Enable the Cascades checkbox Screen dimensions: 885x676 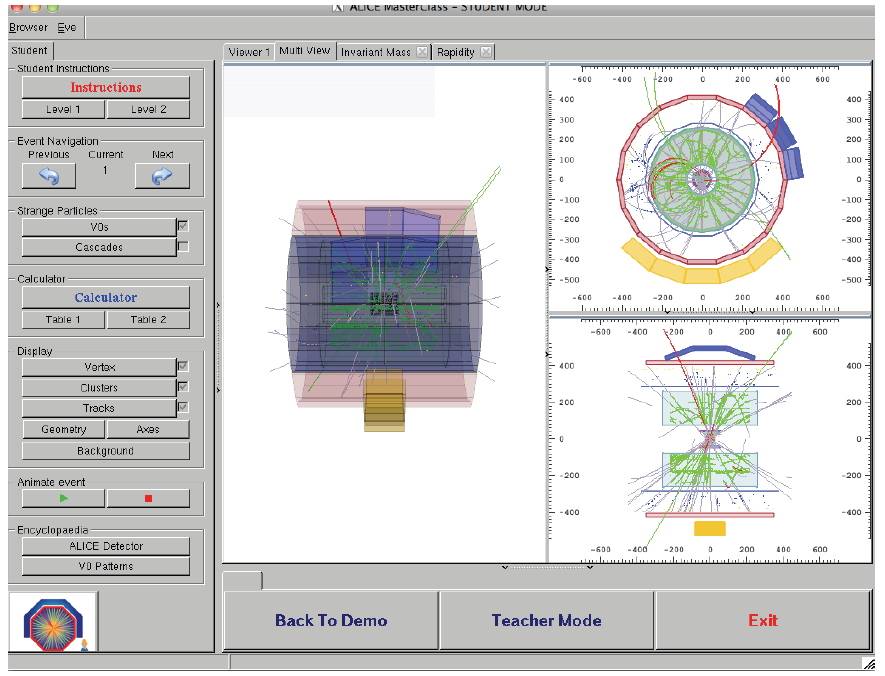tap(182, 246)
